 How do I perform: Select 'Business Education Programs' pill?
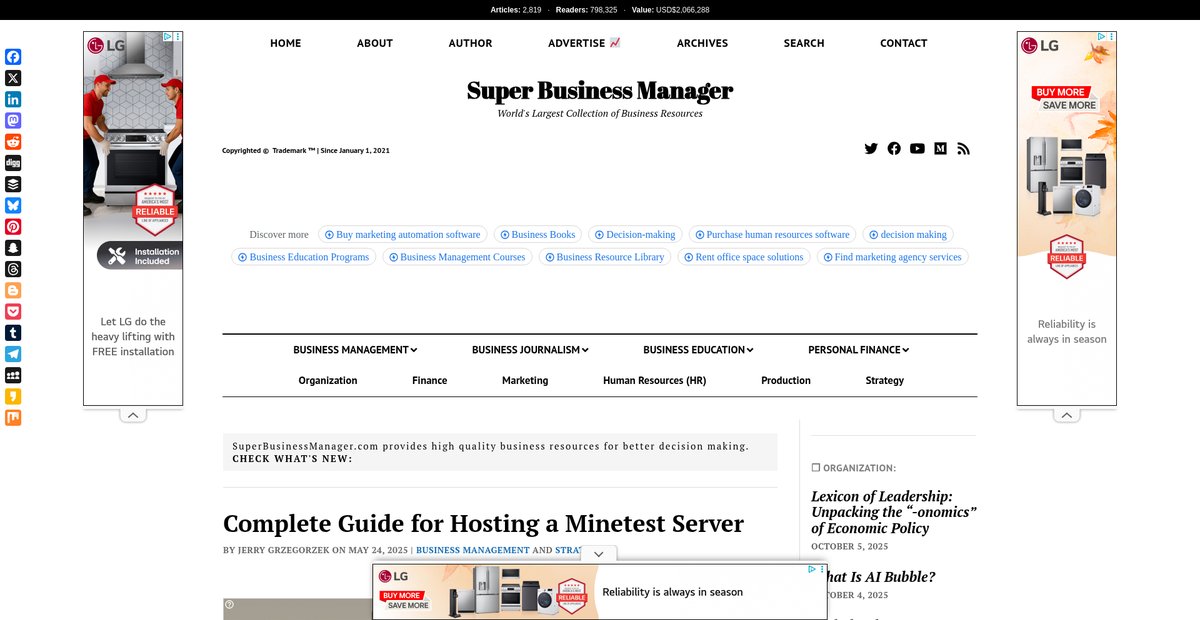(303, 257)
